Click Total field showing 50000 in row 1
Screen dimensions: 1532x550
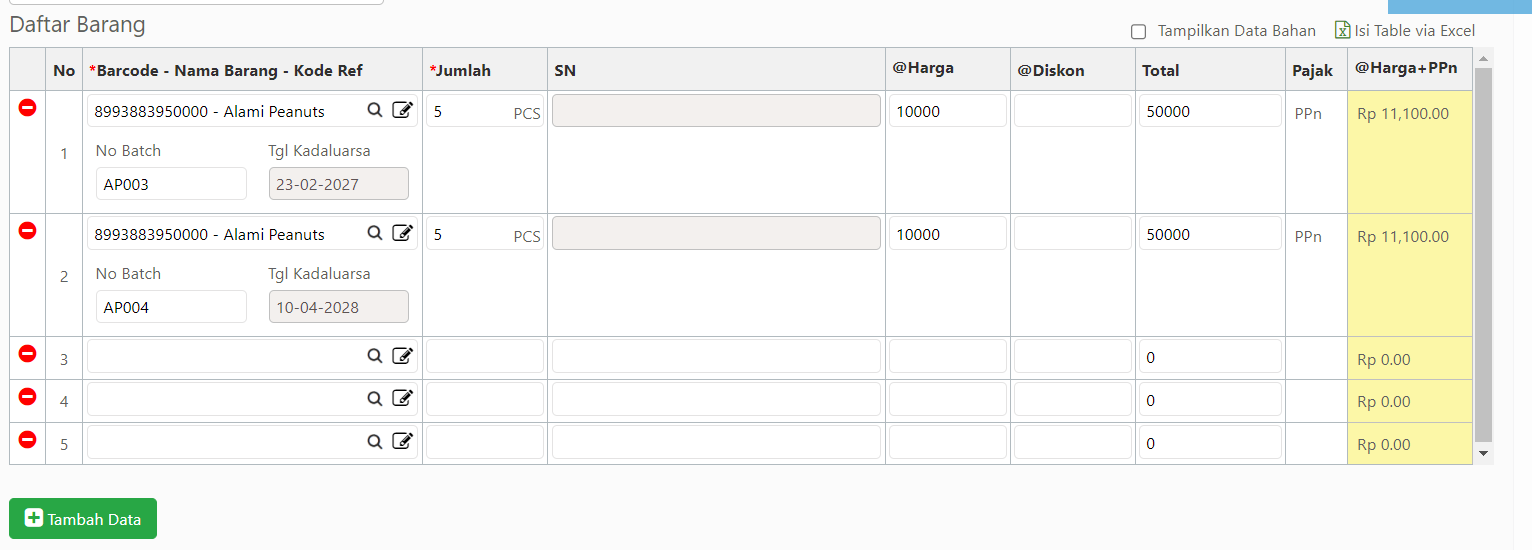tap(1210, 111)
